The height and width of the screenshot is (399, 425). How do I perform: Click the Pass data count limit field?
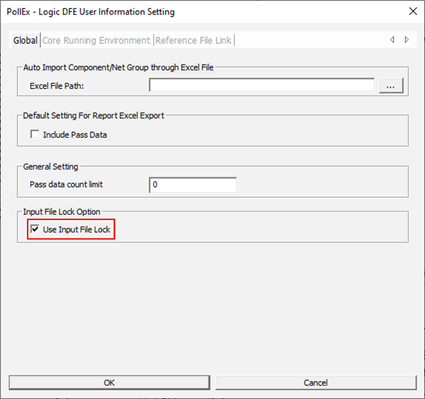pyautogui.click(x=193, y=185)
